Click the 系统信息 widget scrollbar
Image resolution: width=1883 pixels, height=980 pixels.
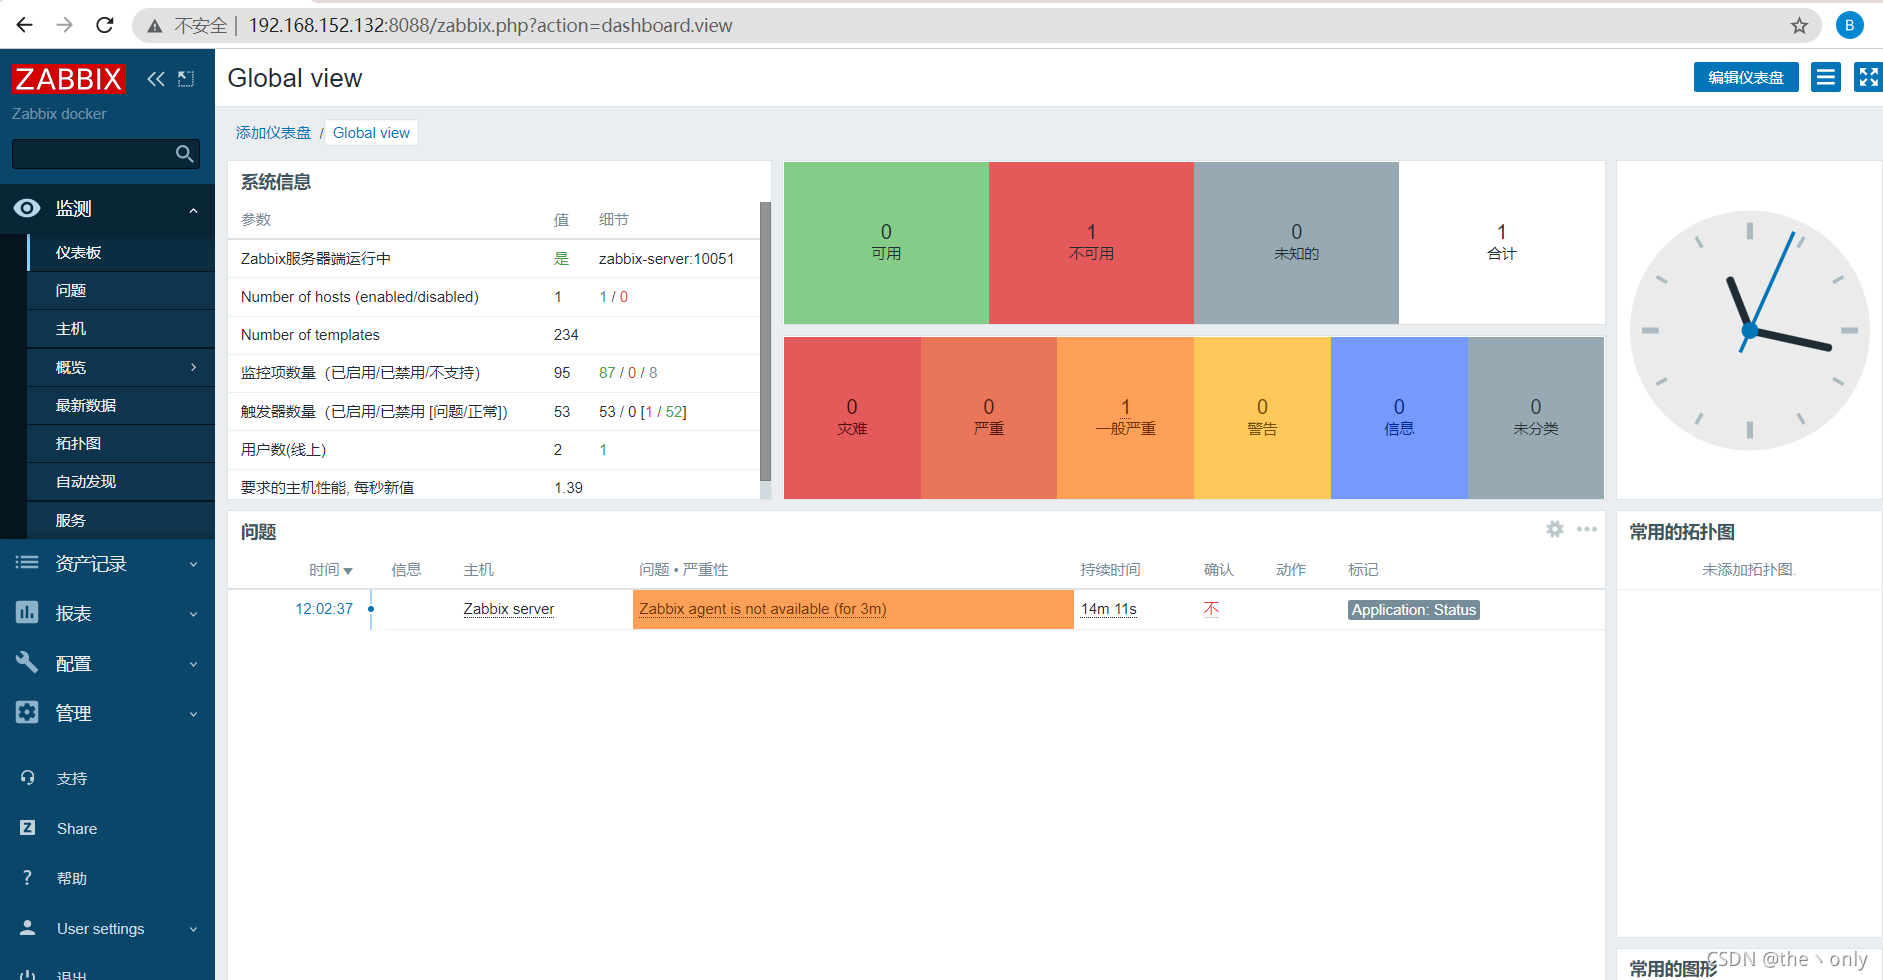point(766,342)
